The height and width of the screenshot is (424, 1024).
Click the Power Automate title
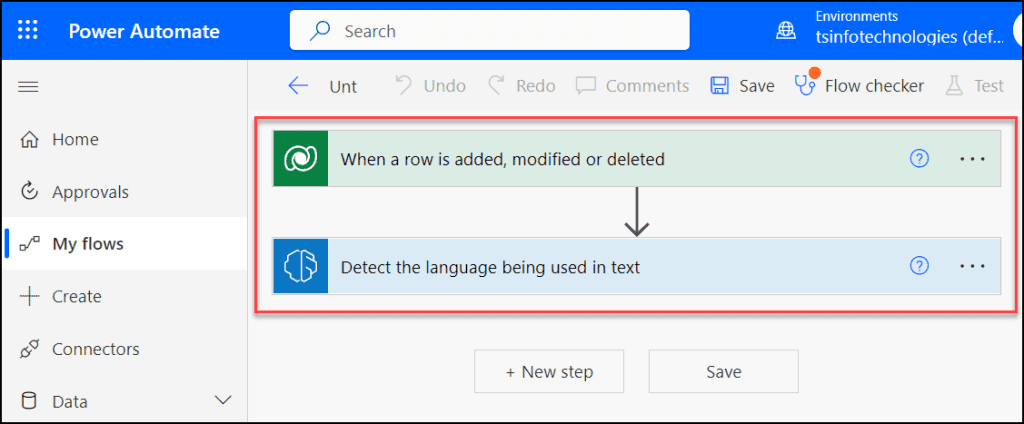144,31
